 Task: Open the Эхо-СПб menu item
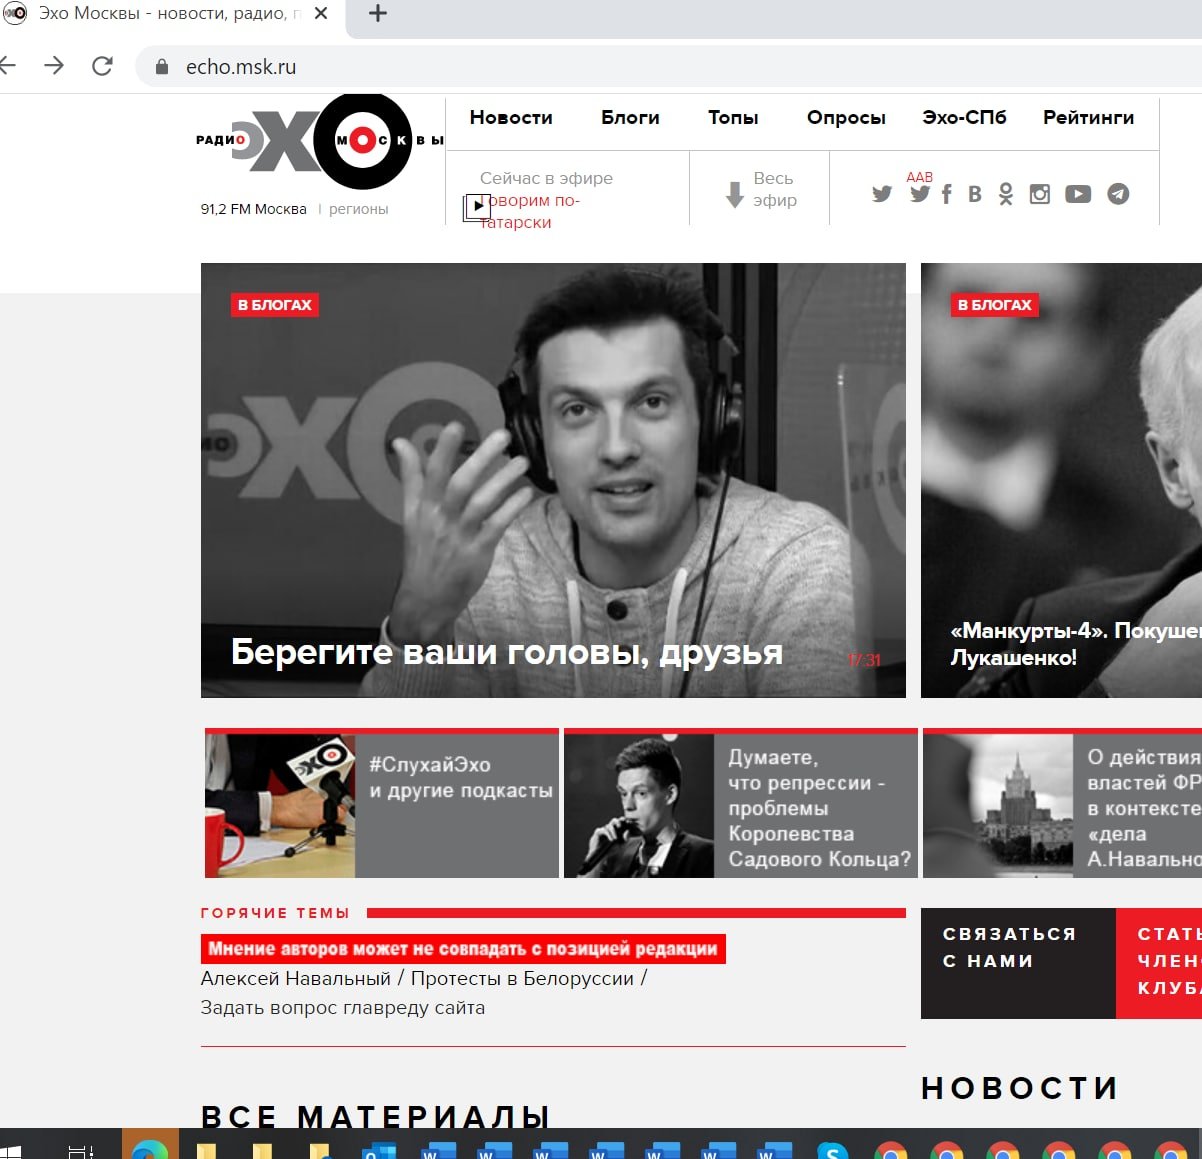coord(964,117)
